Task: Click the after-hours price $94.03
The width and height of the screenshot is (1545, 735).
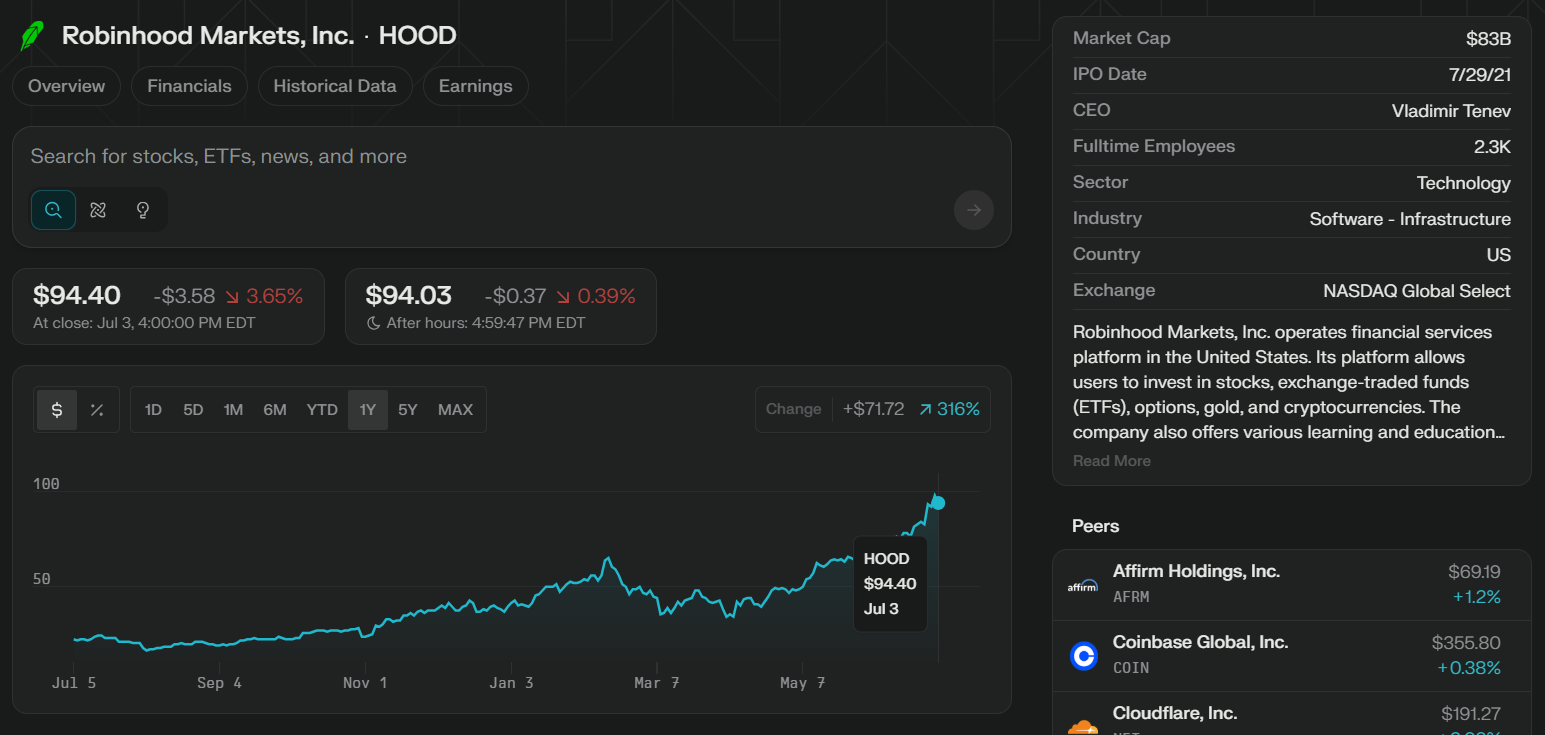Action: (x=409, y=296)
